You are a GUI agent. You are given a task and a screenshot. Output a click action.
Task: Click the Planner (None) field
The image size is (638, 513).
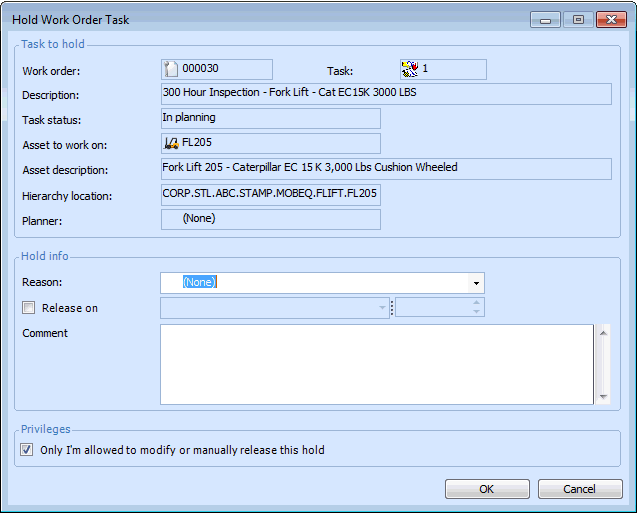click(x=271, y=219)
